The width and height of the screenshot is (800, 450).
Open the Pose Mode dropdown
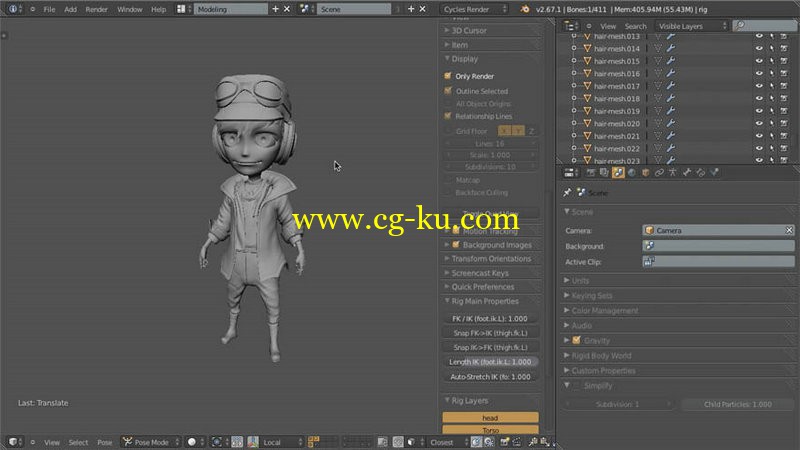(151, 442)
